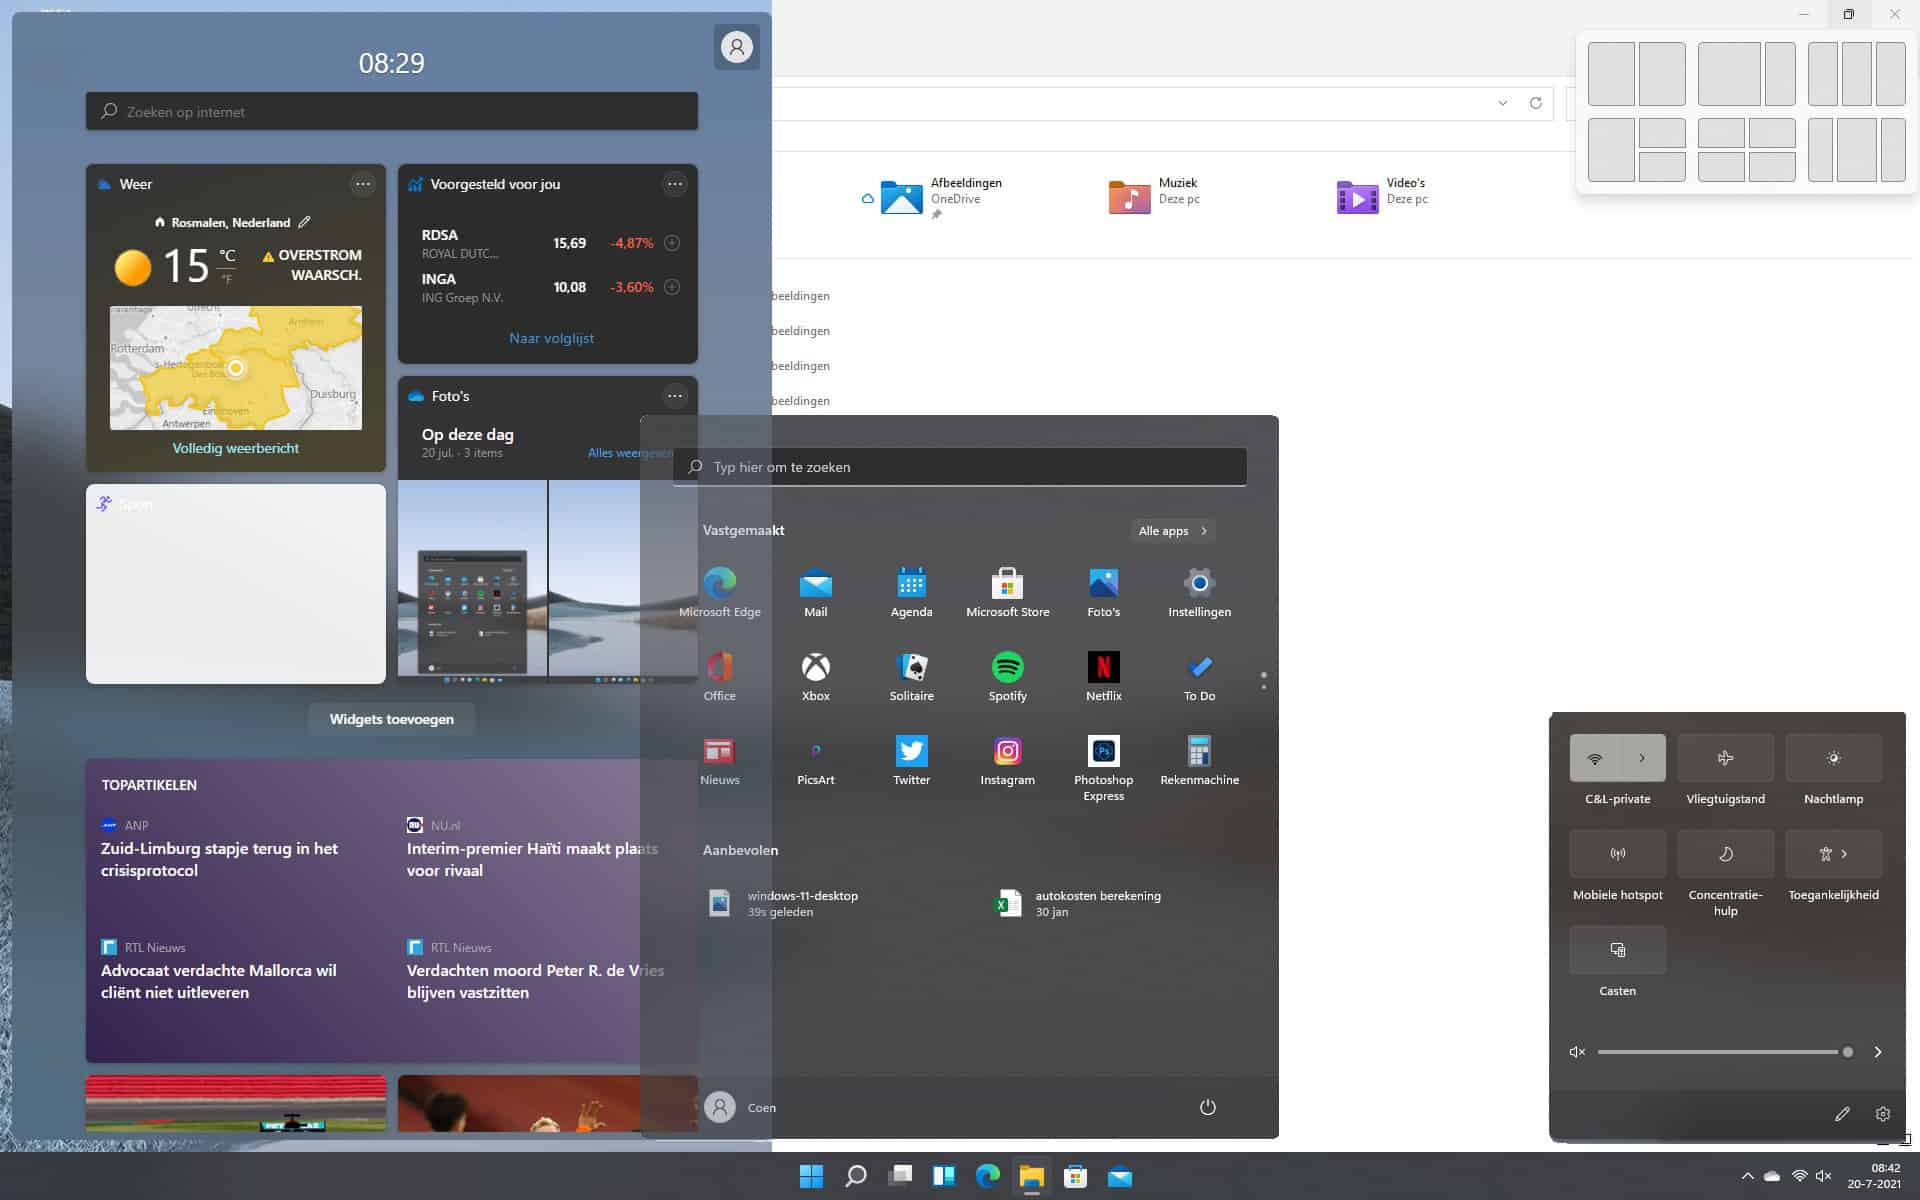The height and width of the screenshot is (1200, 1920).
Task: Open Spotify in Start menu
Action: point(1008,676)
